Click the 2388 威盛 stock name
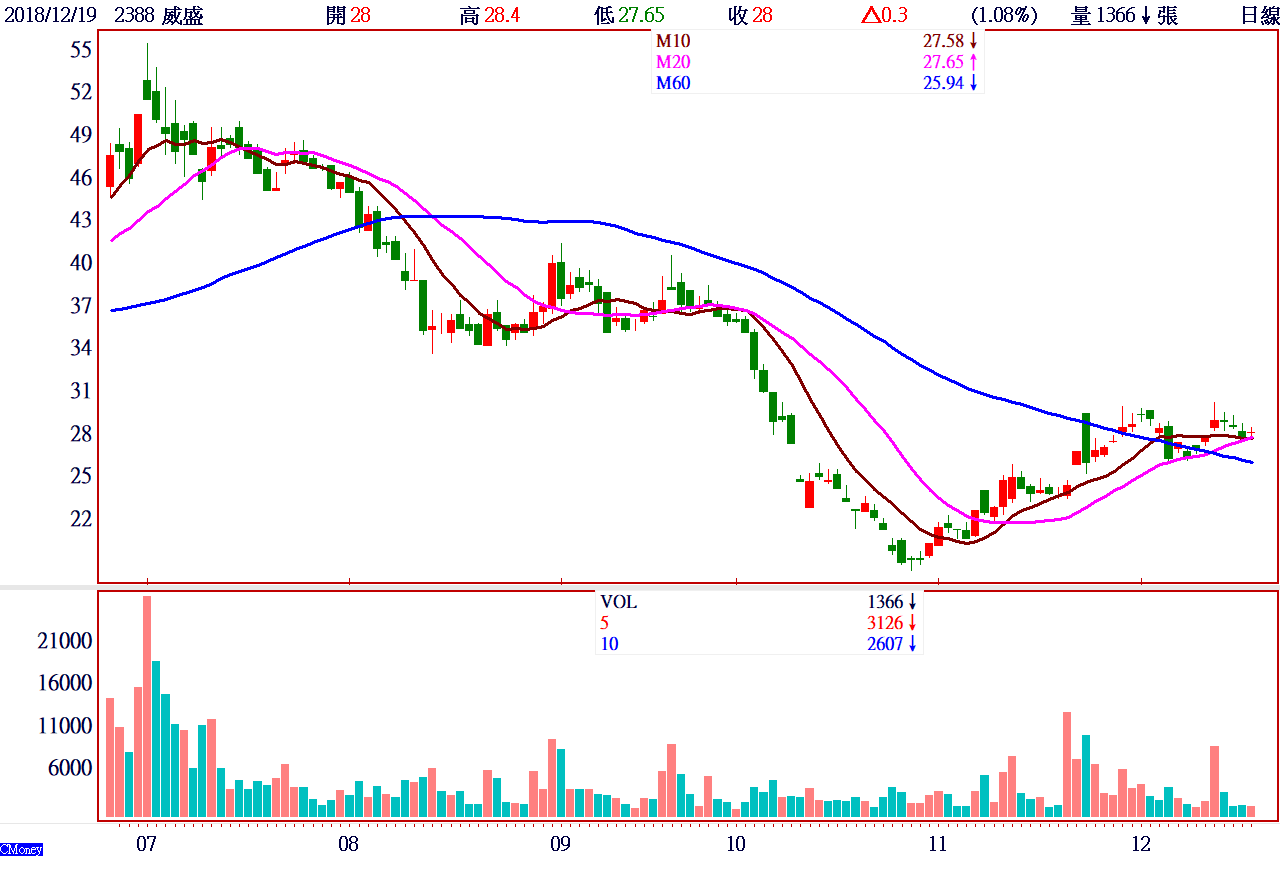The image size is (1280, 874). click(x=159, y=15)
